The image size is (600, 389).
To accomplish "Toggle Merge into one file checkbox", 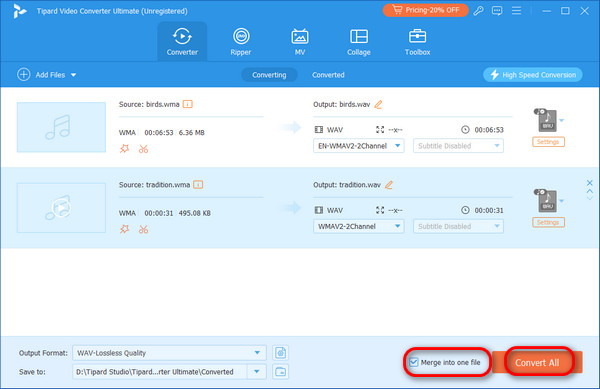I will (414, 362).
